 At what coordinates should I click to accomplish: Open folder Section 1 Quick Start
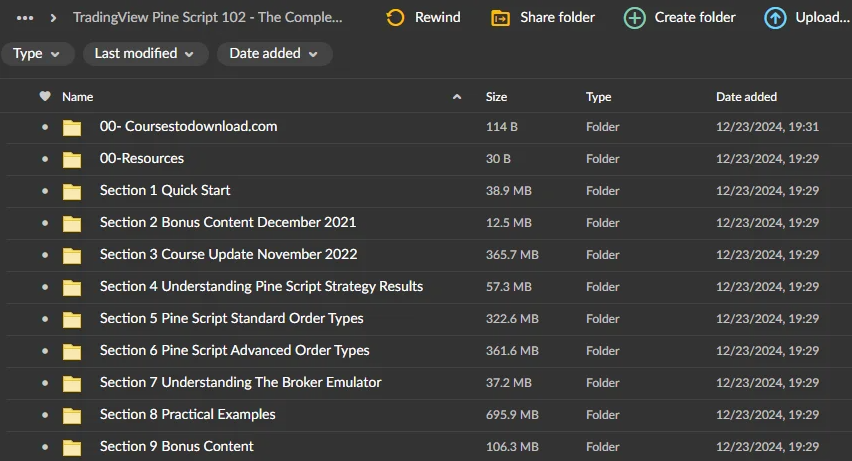click(x=165, y=190)
